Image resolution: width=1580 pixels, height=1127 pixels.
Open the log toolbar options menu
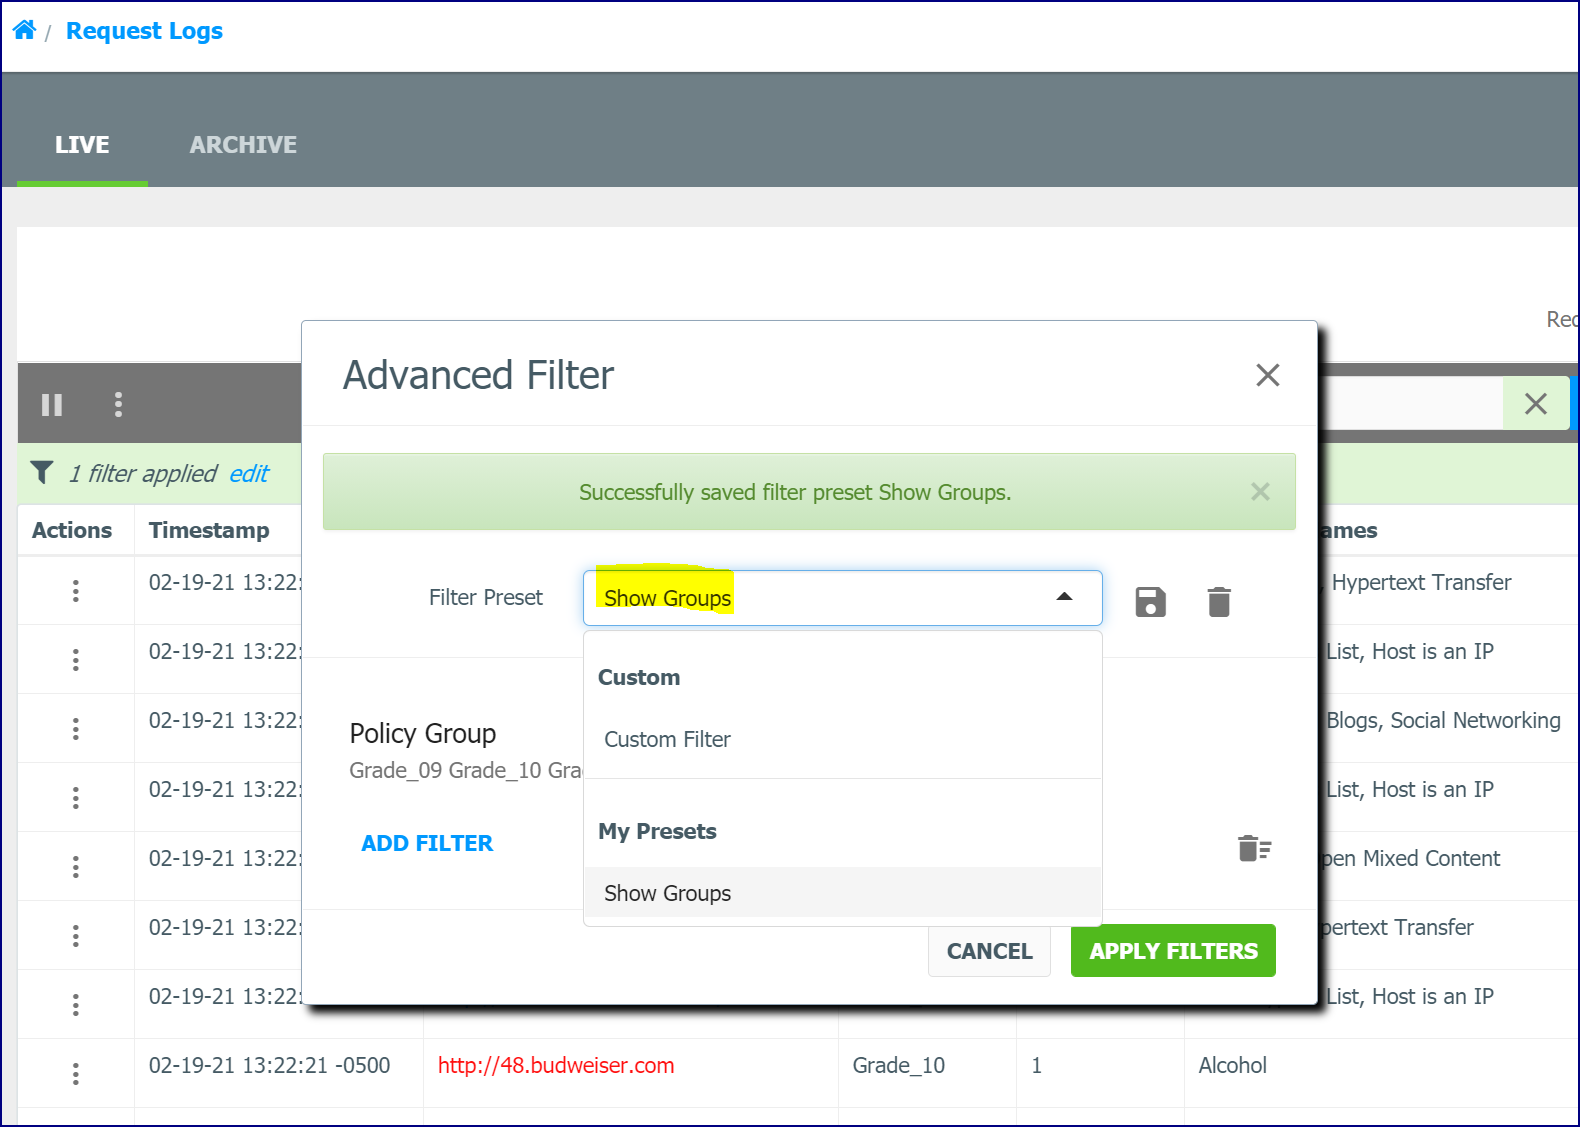[118, 404]
